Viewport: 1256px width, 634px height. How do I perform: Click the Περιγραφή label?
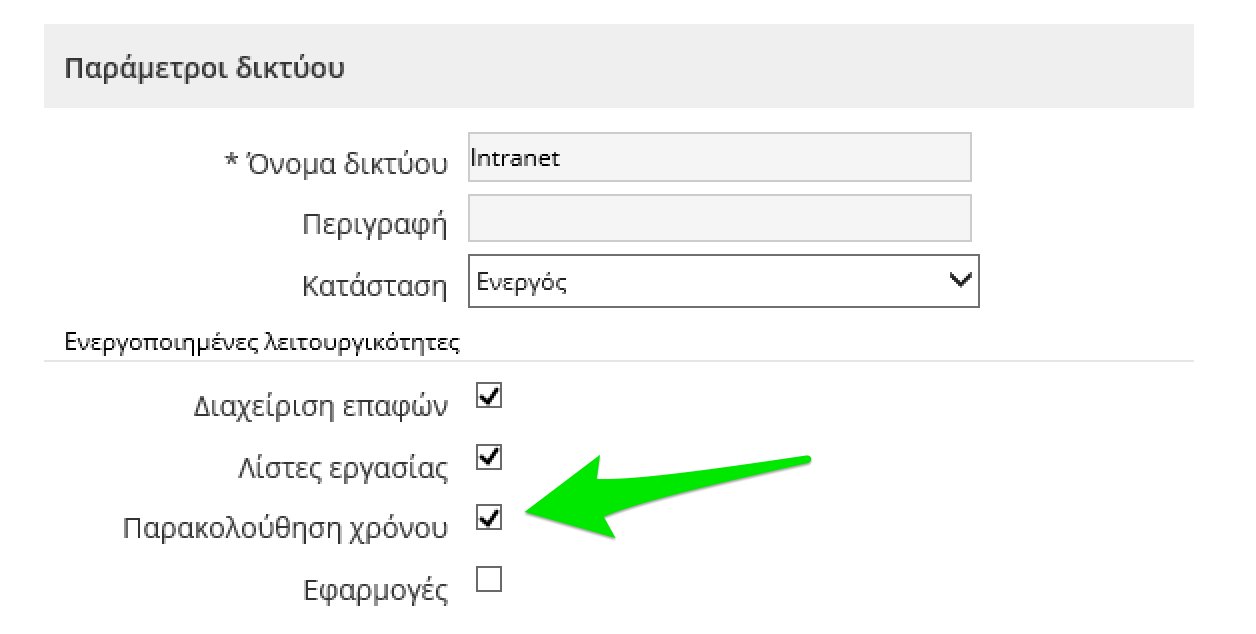[374, 224]
